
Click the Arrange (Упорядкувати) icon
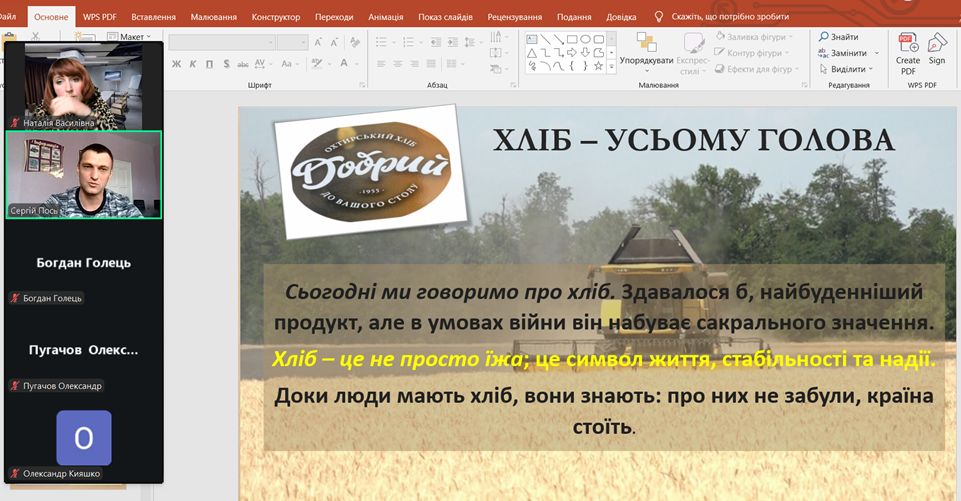click(x=646, y=44)
